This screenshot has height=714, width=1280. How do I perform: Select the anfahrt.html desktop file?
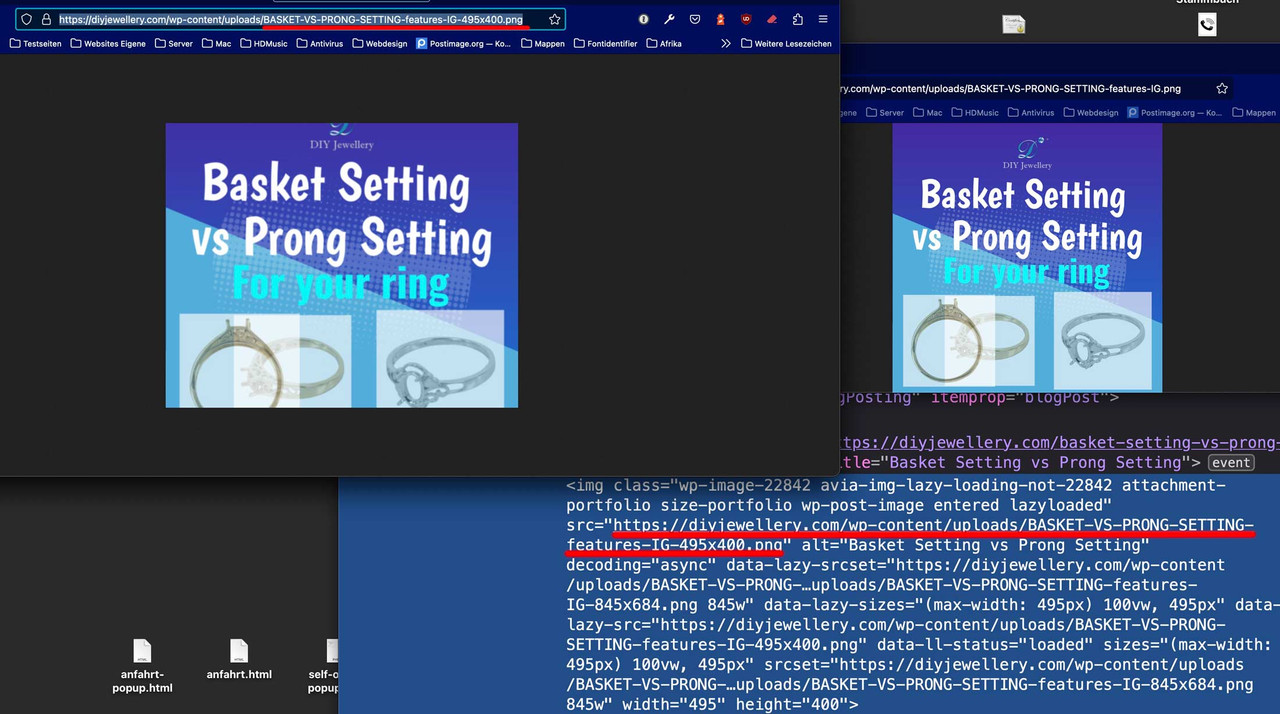click(x=239, y=660)
